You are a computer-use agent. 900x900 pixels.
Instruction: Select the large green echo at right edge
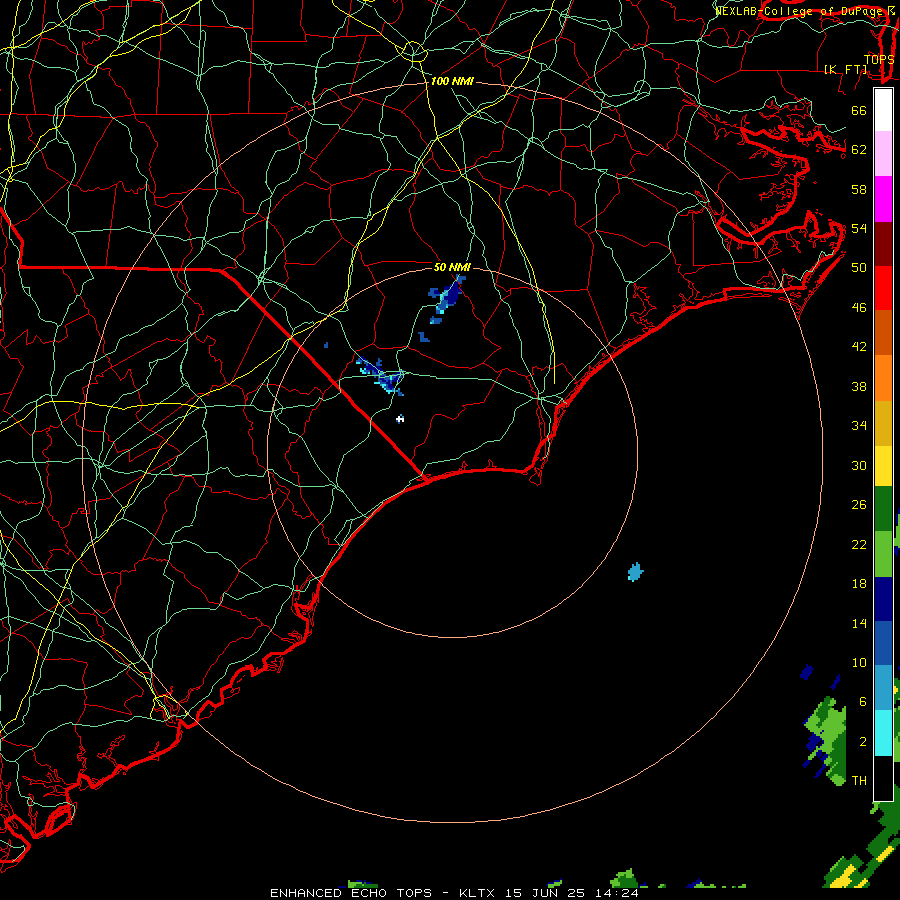[827, 740]
